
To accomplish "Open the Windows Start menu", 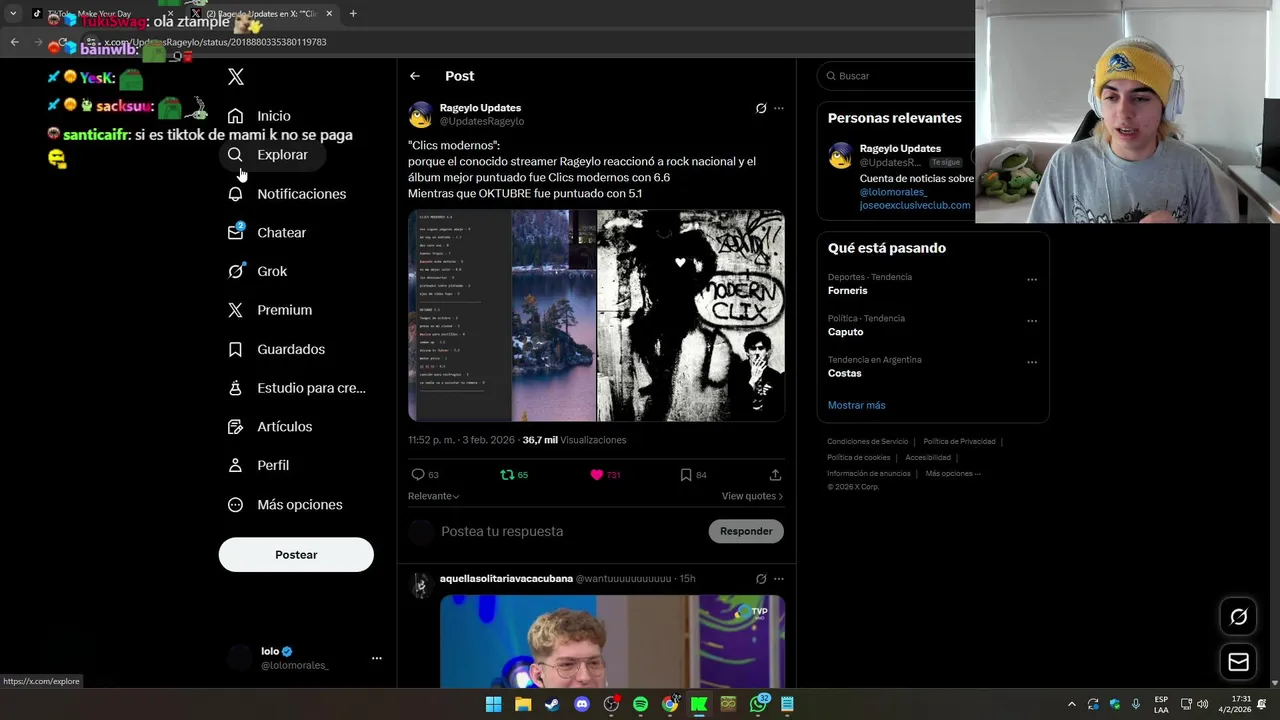I will coord(493,704).
